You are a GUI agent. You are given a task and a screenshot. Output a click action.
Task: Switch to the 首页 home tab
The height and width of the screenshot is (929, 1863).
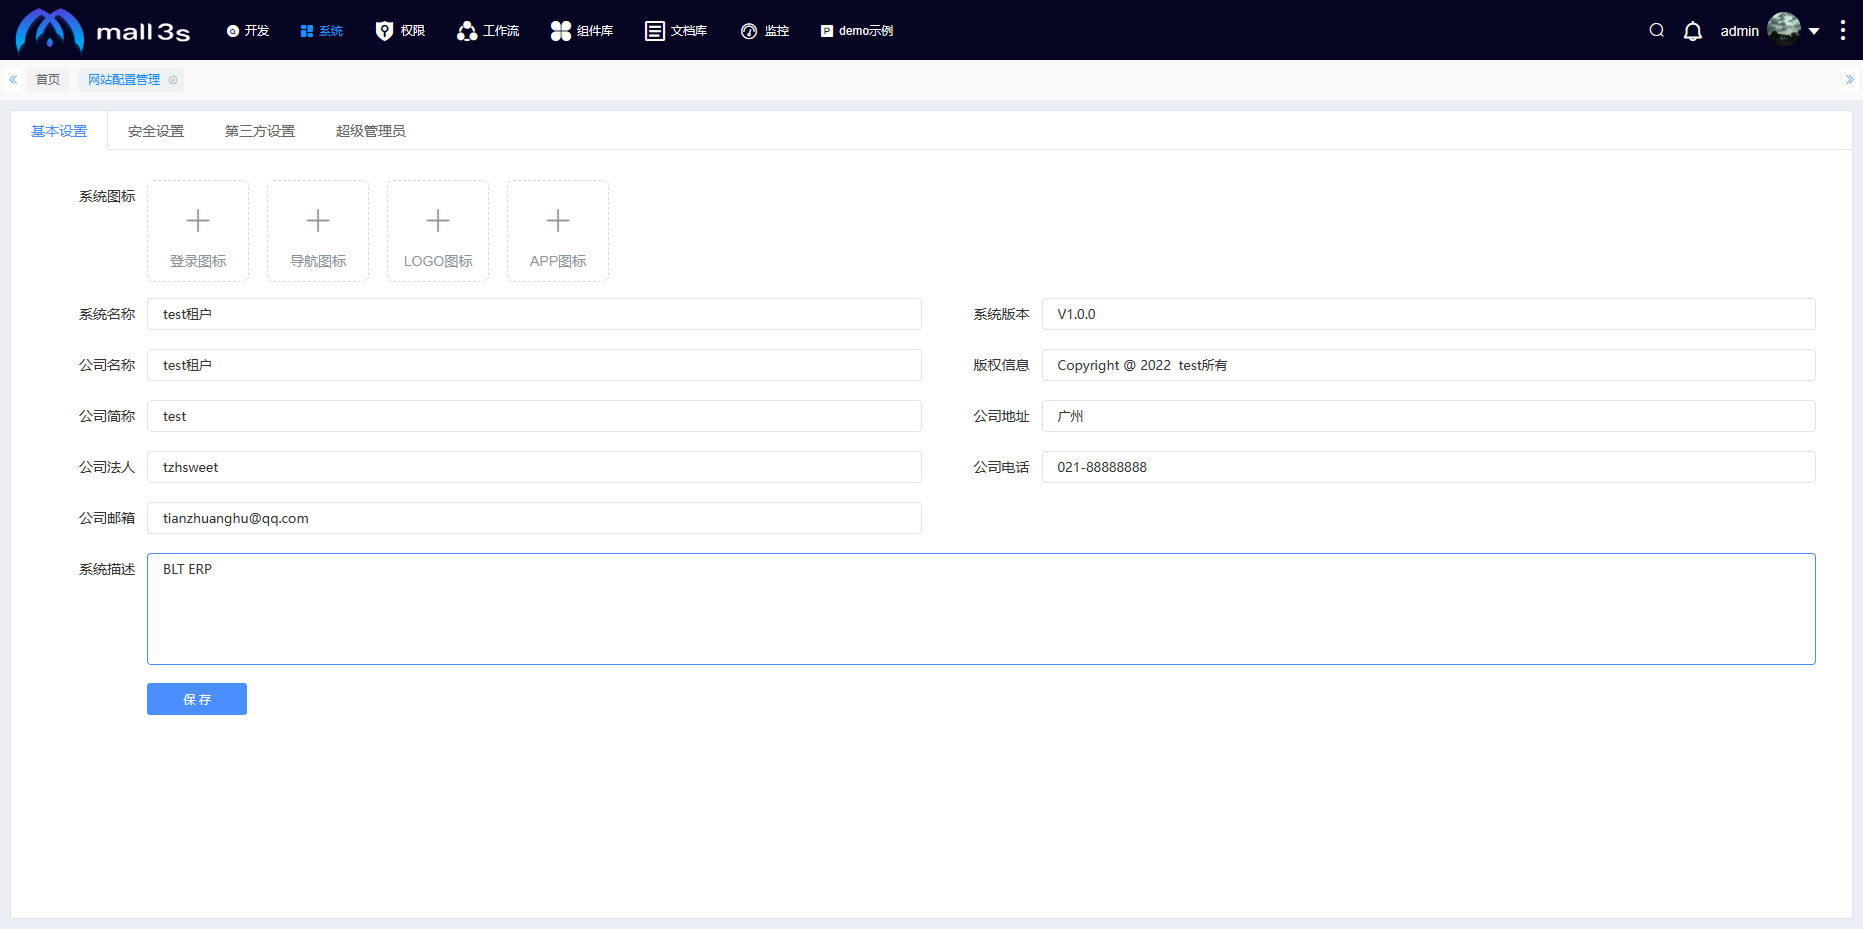coord(48,80)
